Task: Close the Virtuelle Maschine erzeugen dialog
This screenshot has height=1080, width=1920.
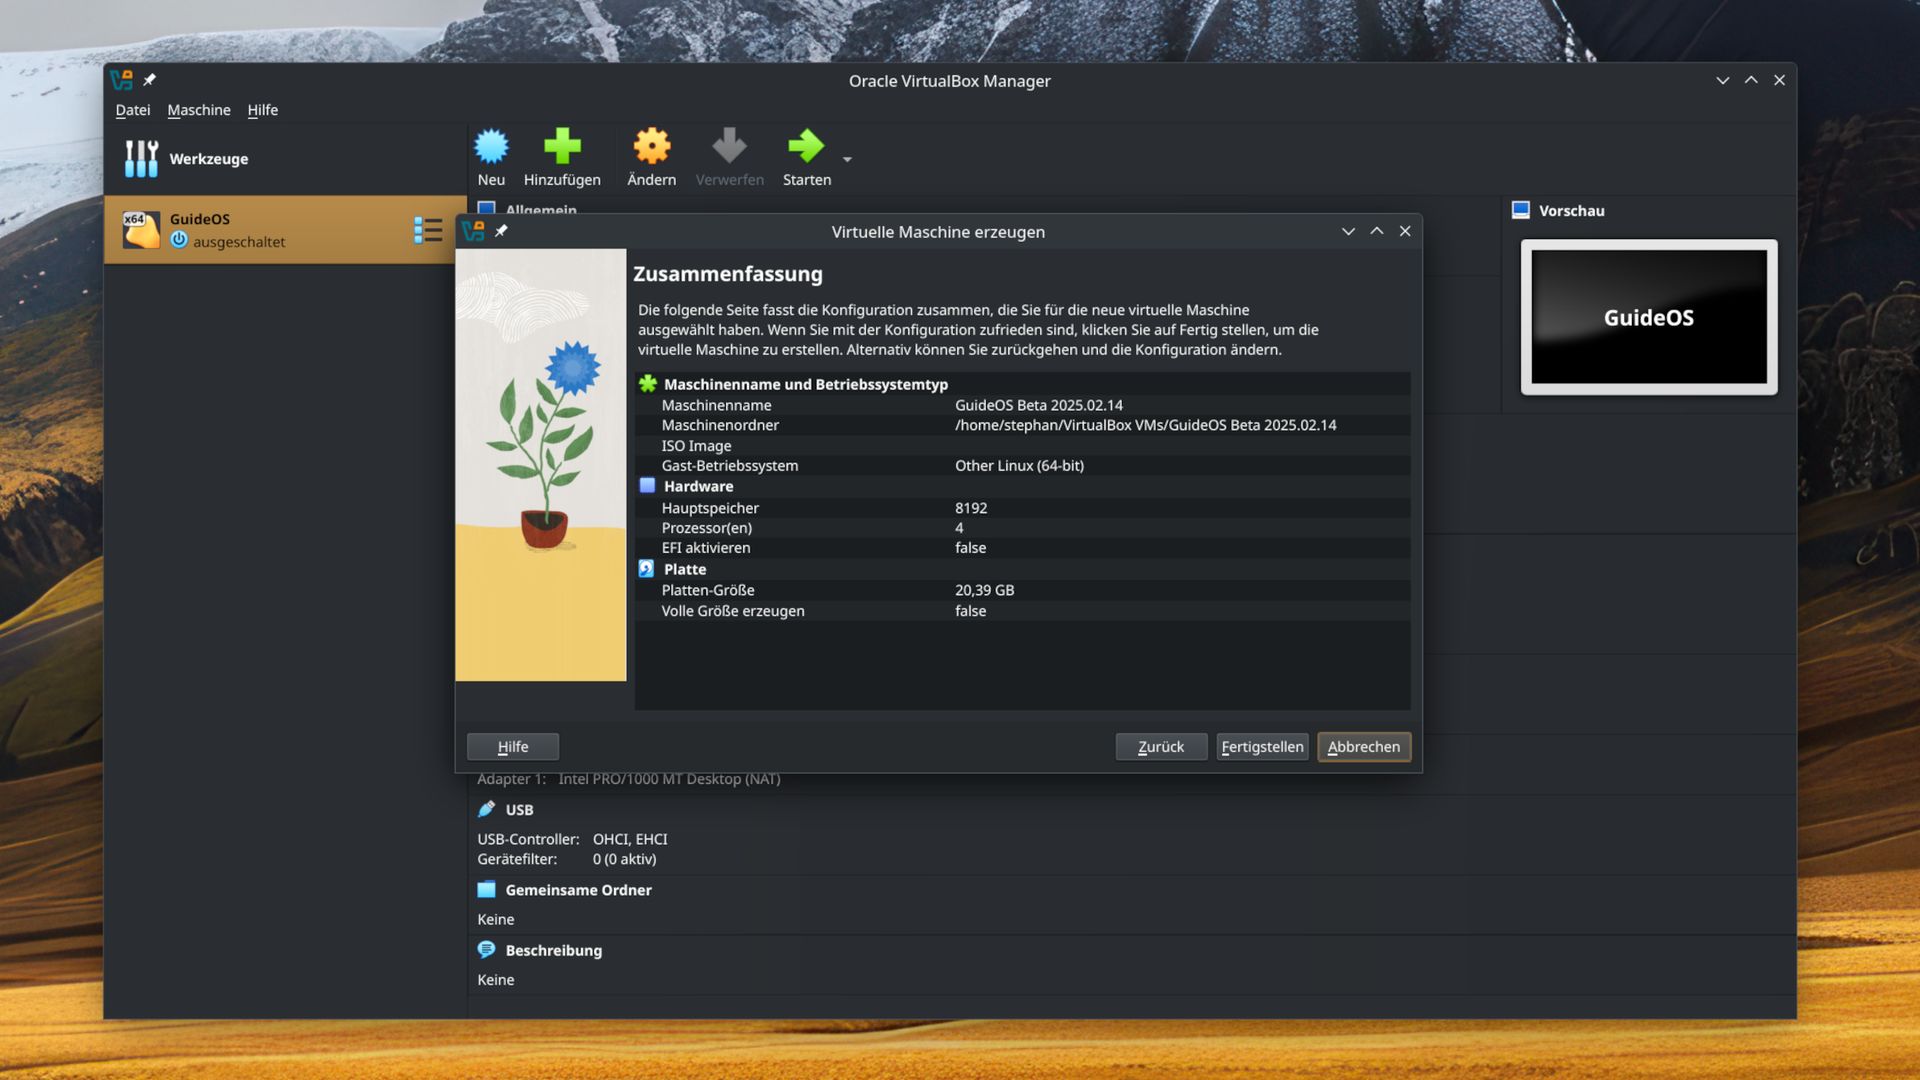Action: [x=1404, y=231]
